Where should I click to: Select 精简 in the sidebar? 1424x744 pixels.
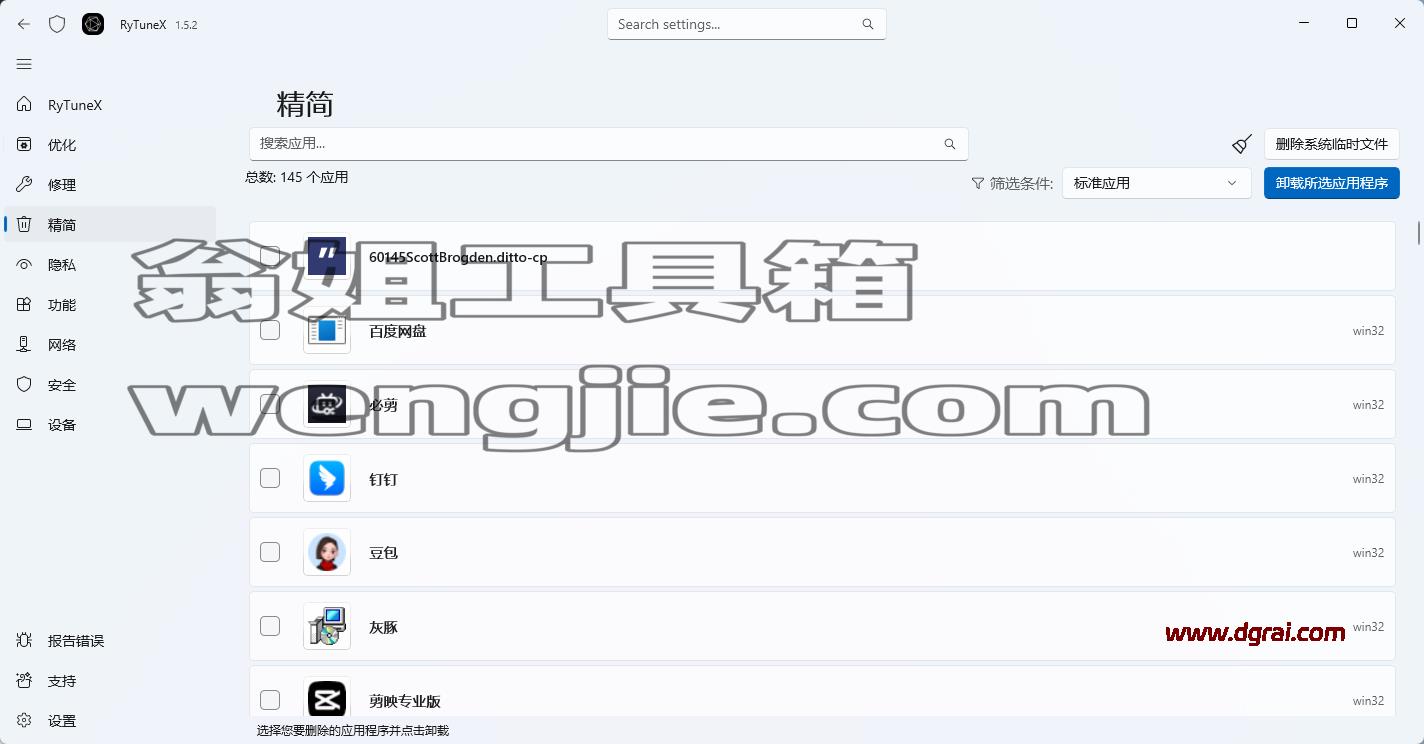click(x=110, y=225)
